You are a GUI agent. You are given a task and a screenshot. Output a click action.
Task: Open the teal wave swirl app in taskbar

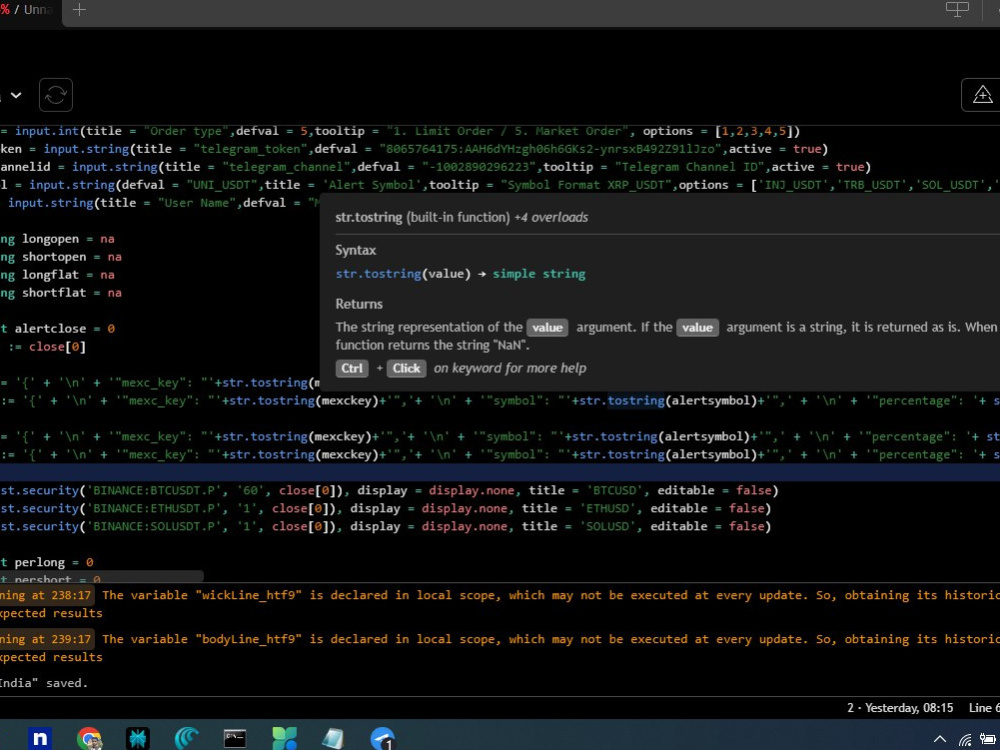coord(186,739)
